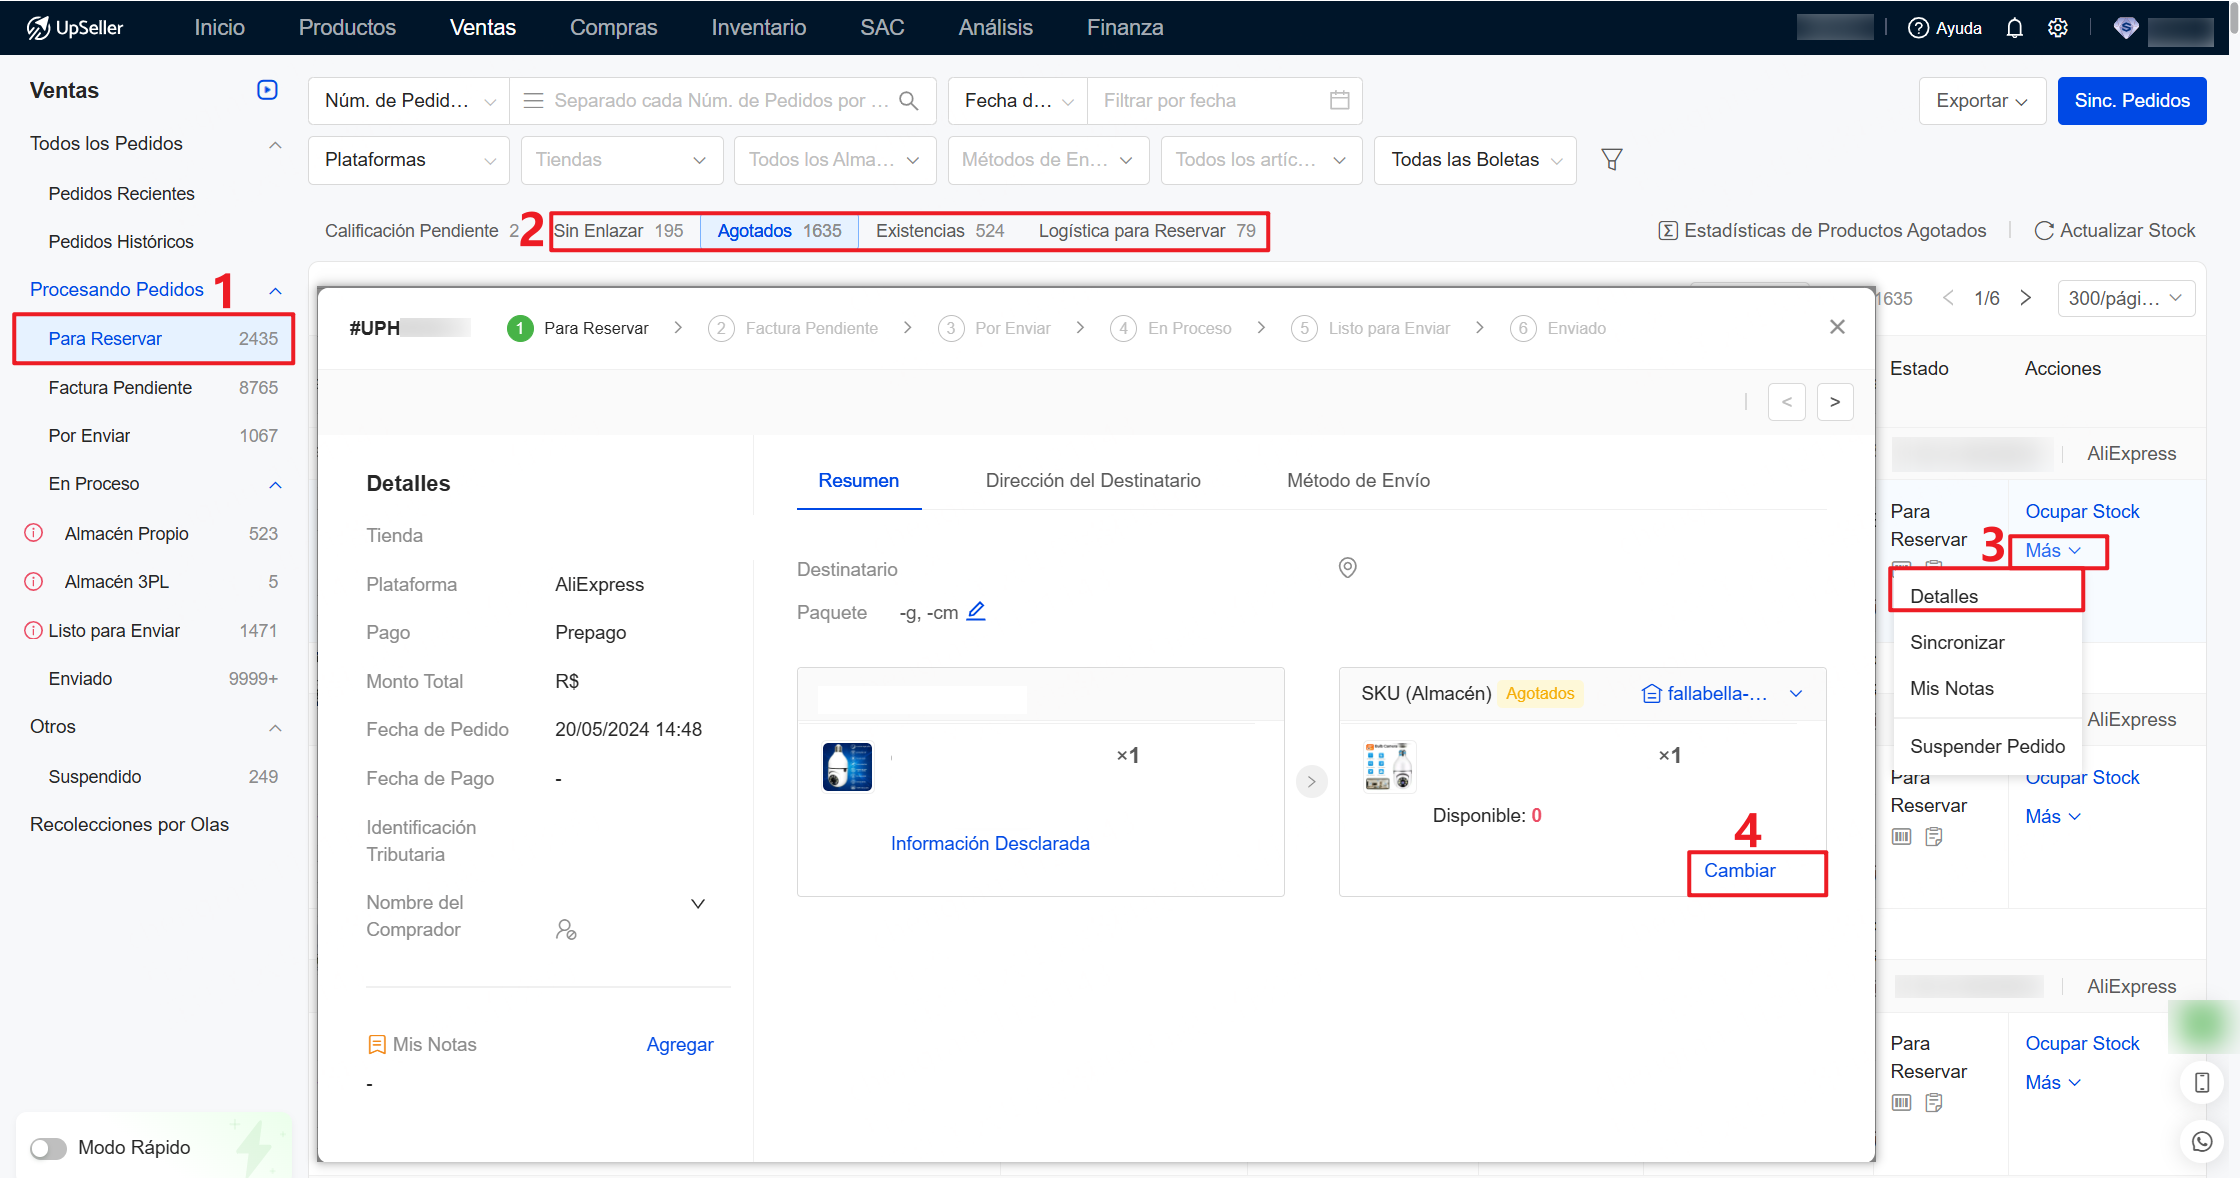Click the order numbers search input field
Screen dimensions: 2240x1178
720,101
